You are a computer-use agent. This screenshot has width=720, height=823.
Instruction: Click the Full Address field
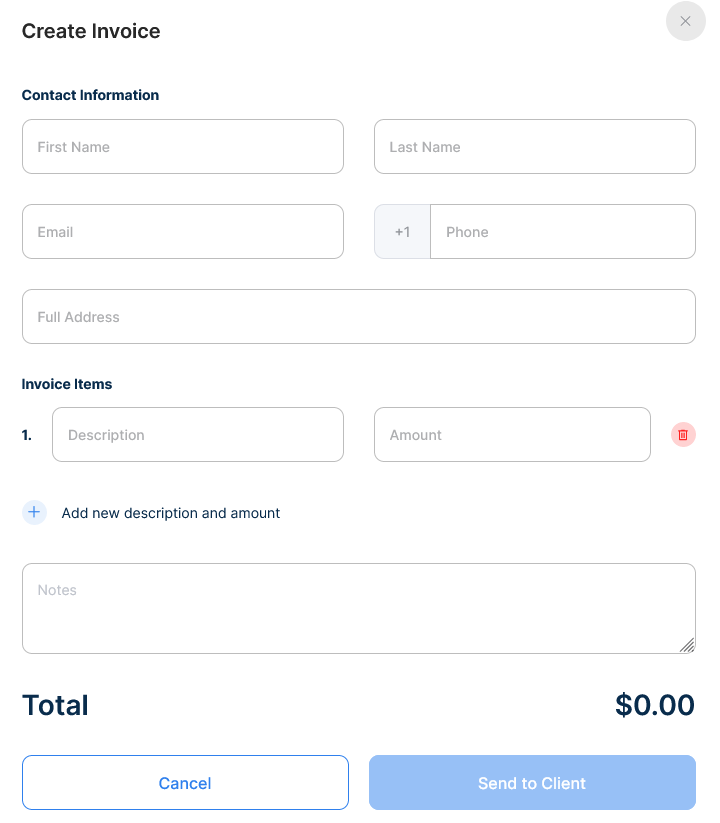[x=359, y=317]
